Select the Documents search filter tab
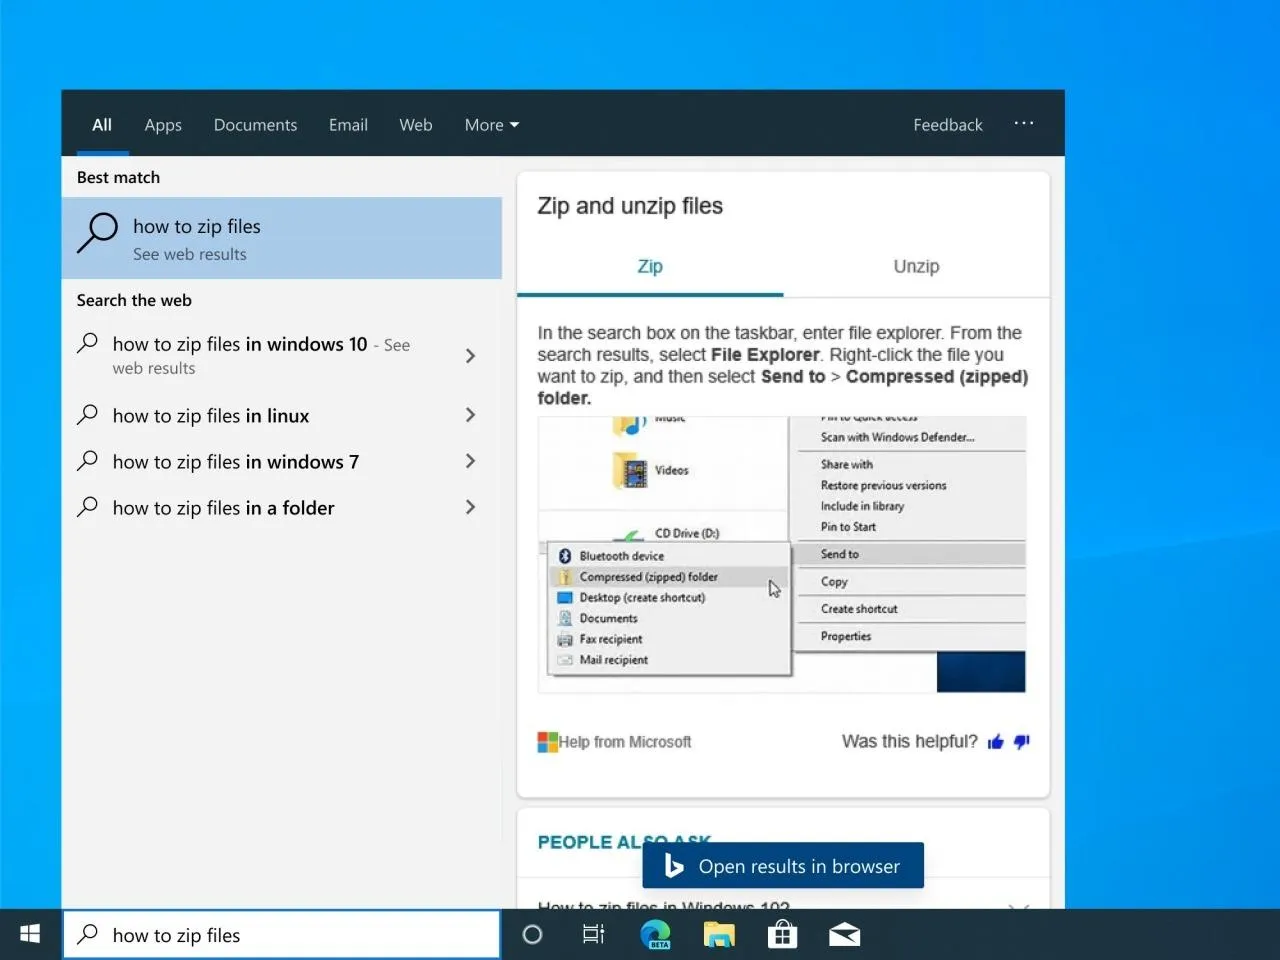Screen dimensions: 1280x960 [x=255, y=125]
